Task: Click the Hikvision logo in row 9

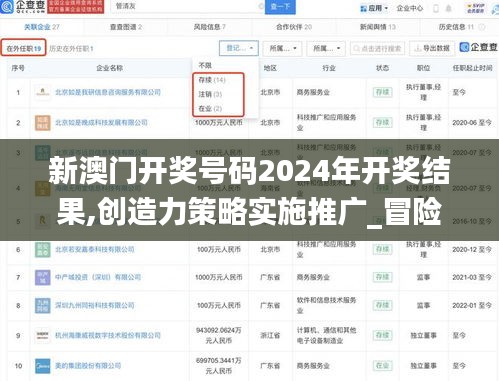Action: [43, 335]
